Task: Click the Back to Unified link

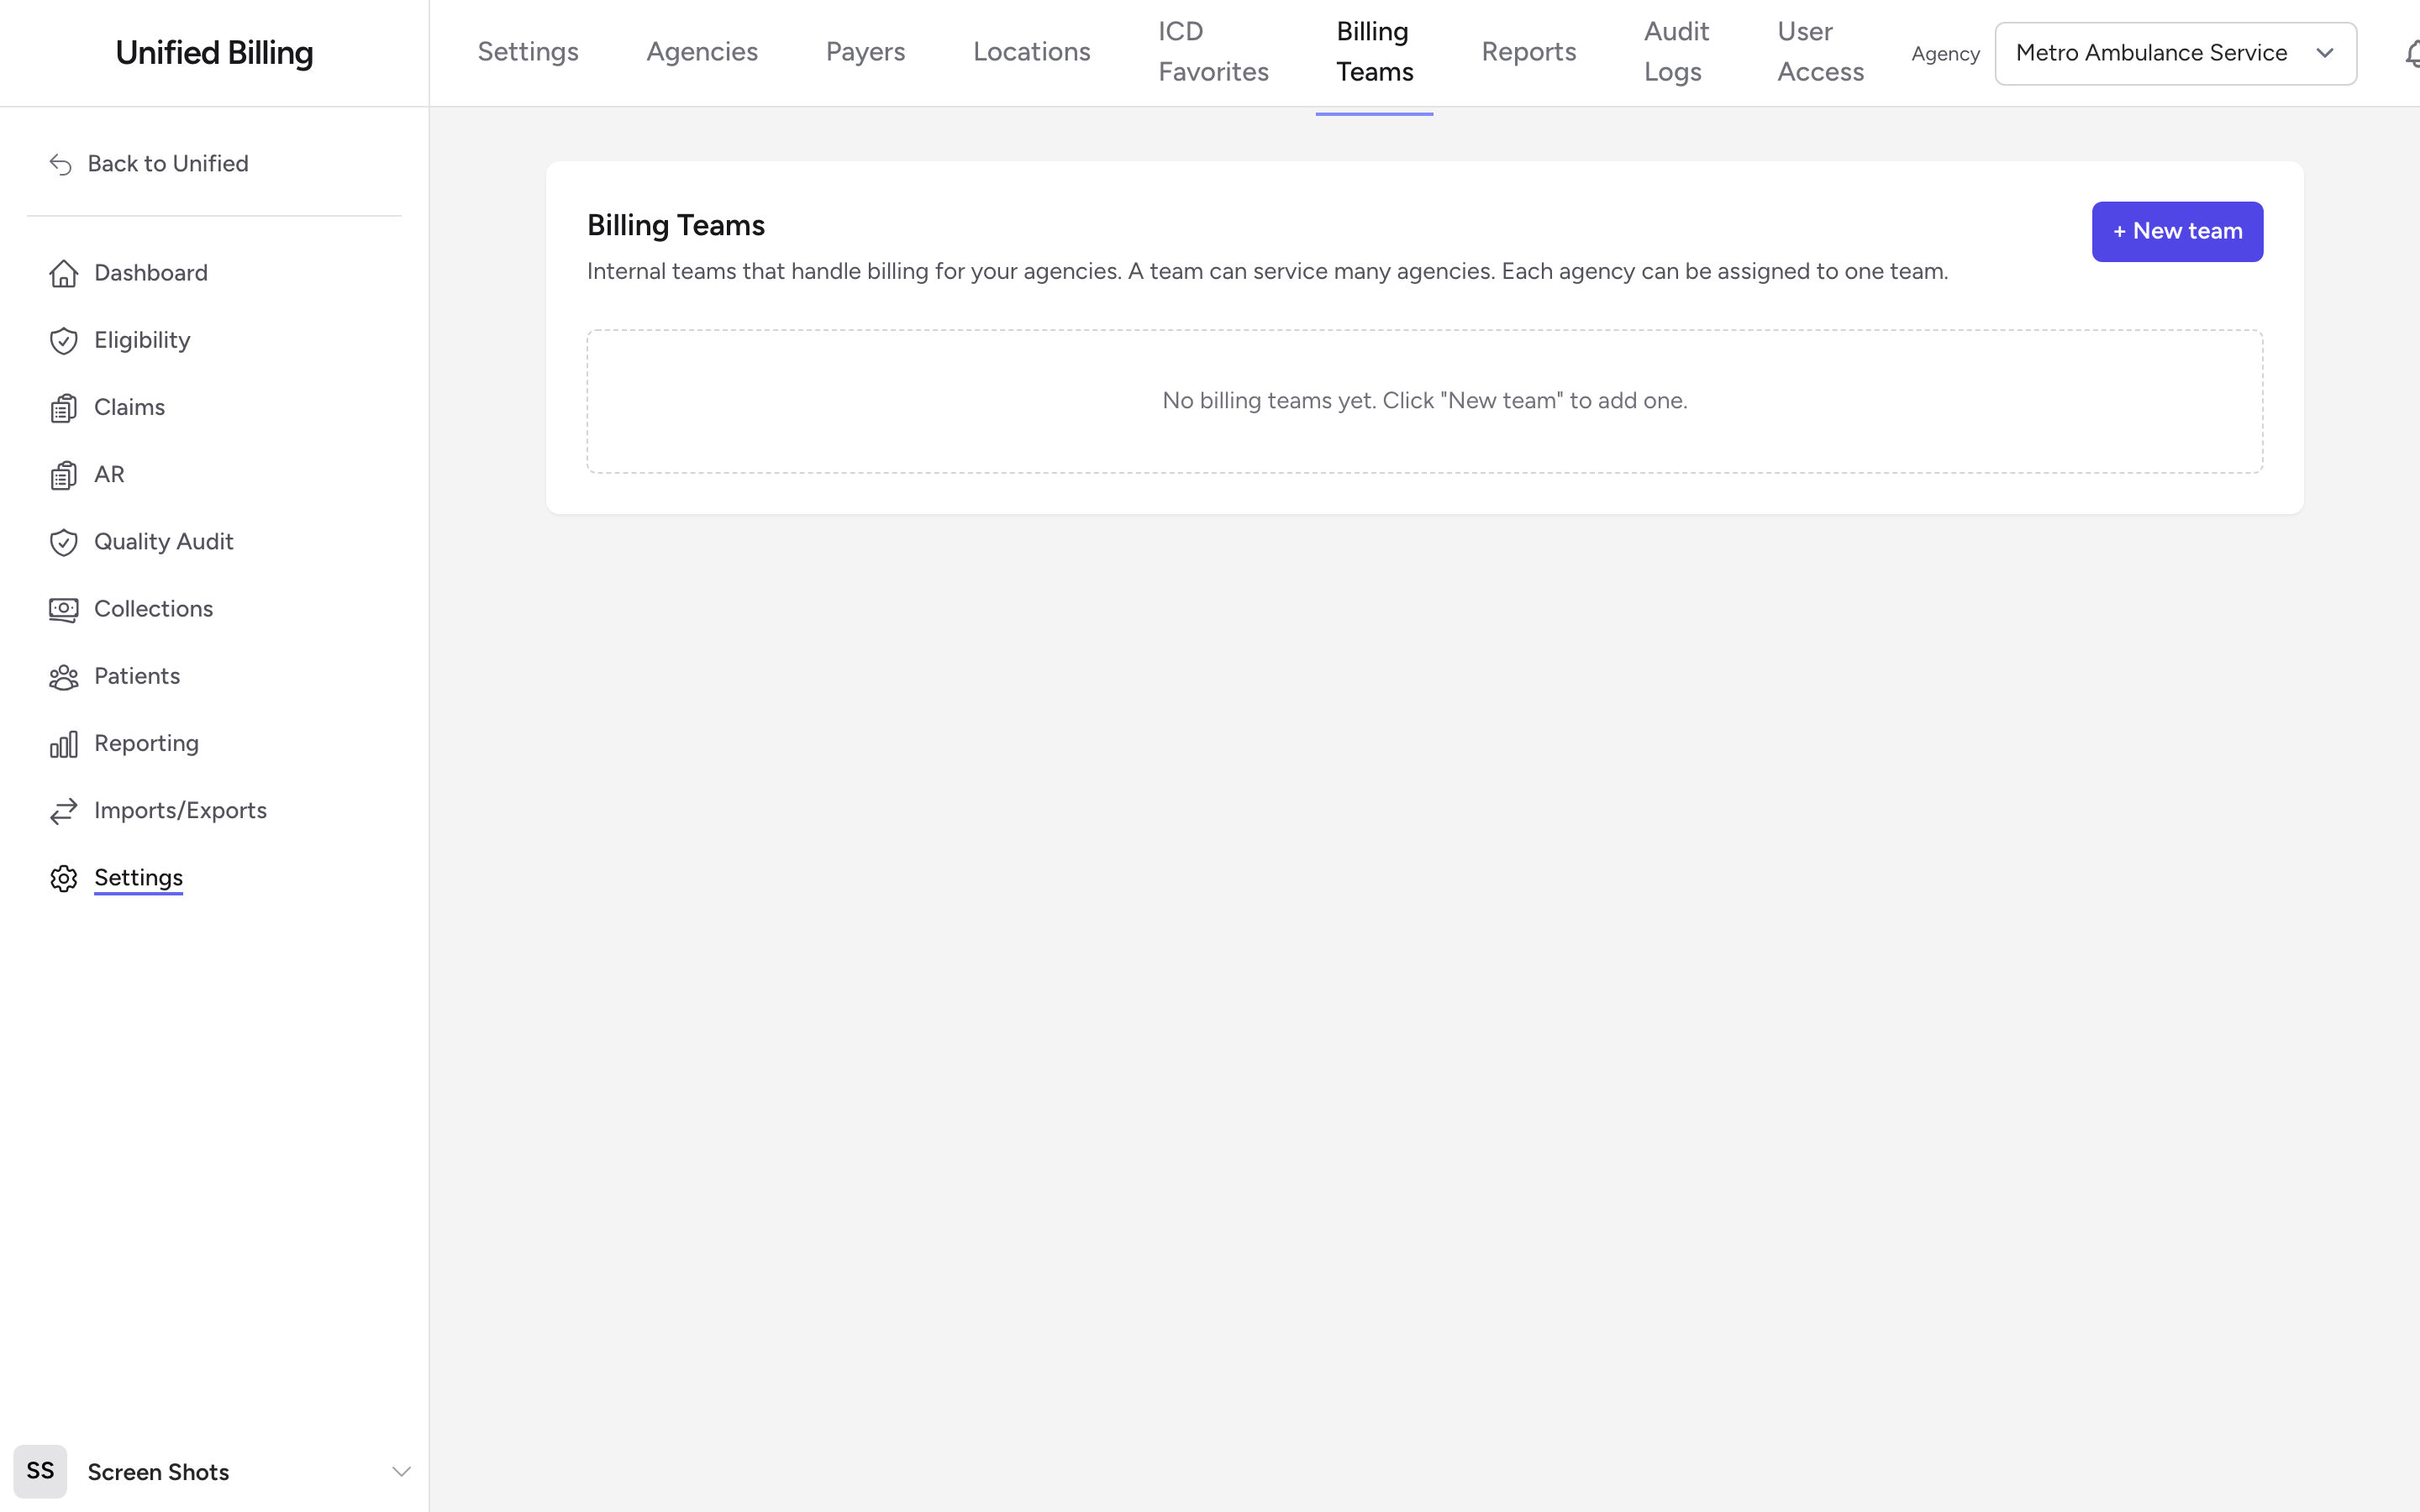Action: coord(168,164)
